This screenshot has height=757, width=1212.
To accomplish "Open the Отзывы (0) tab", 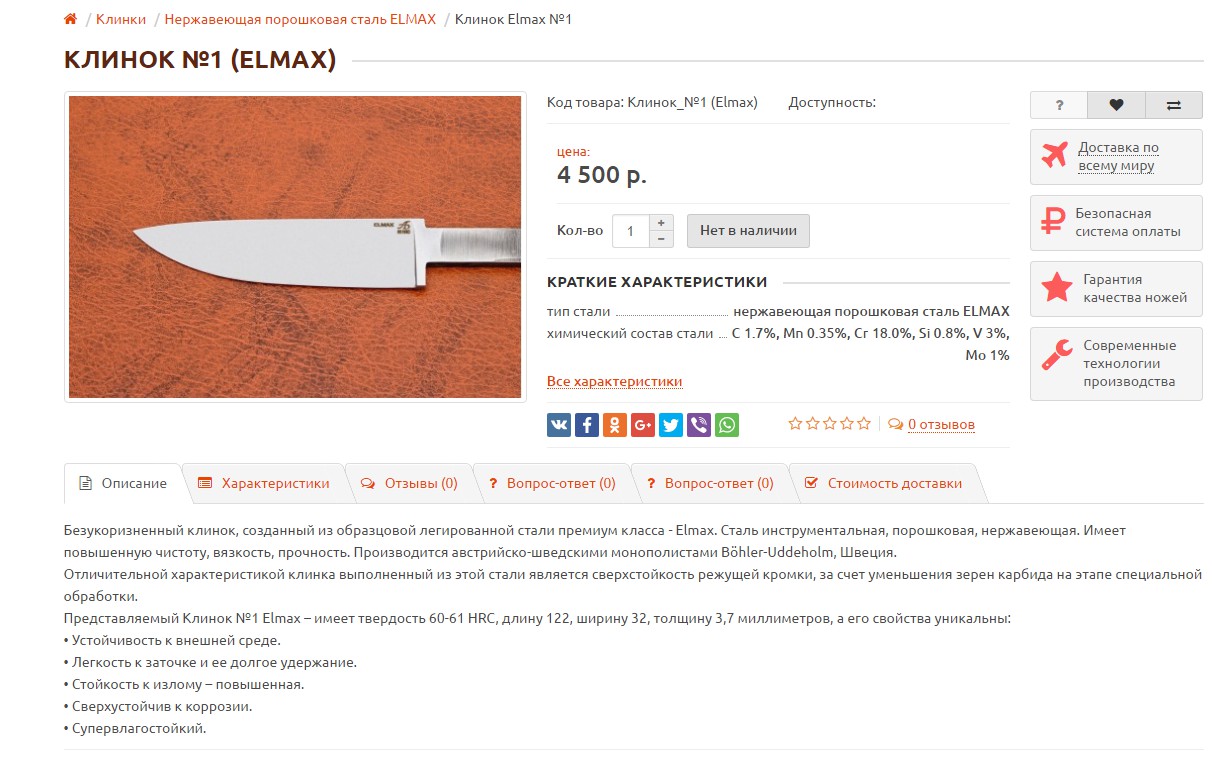I will tap(409, 483).
